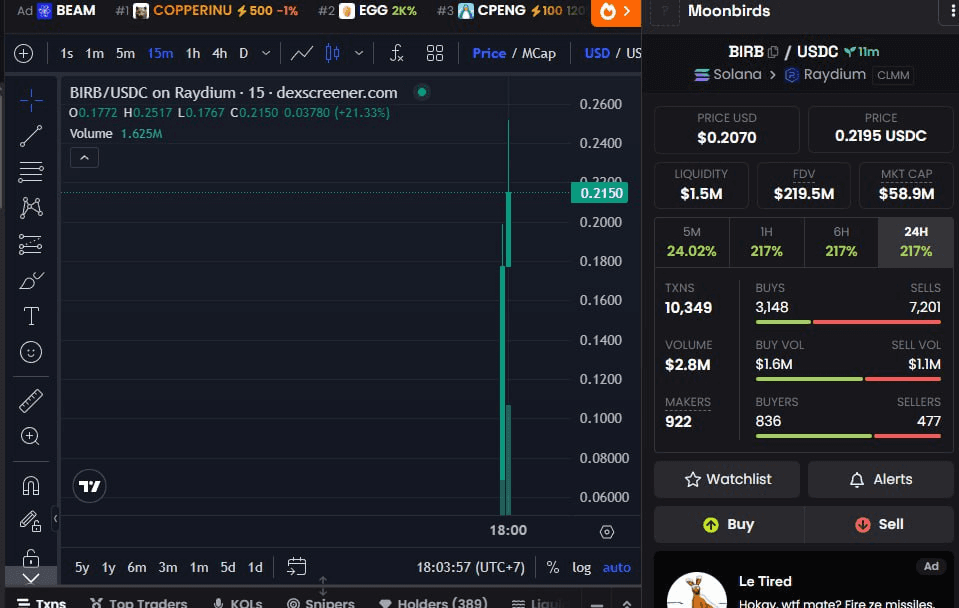
Task: Toggle the magnet mode
Action: pyautogui.click(x=31, y=486)
